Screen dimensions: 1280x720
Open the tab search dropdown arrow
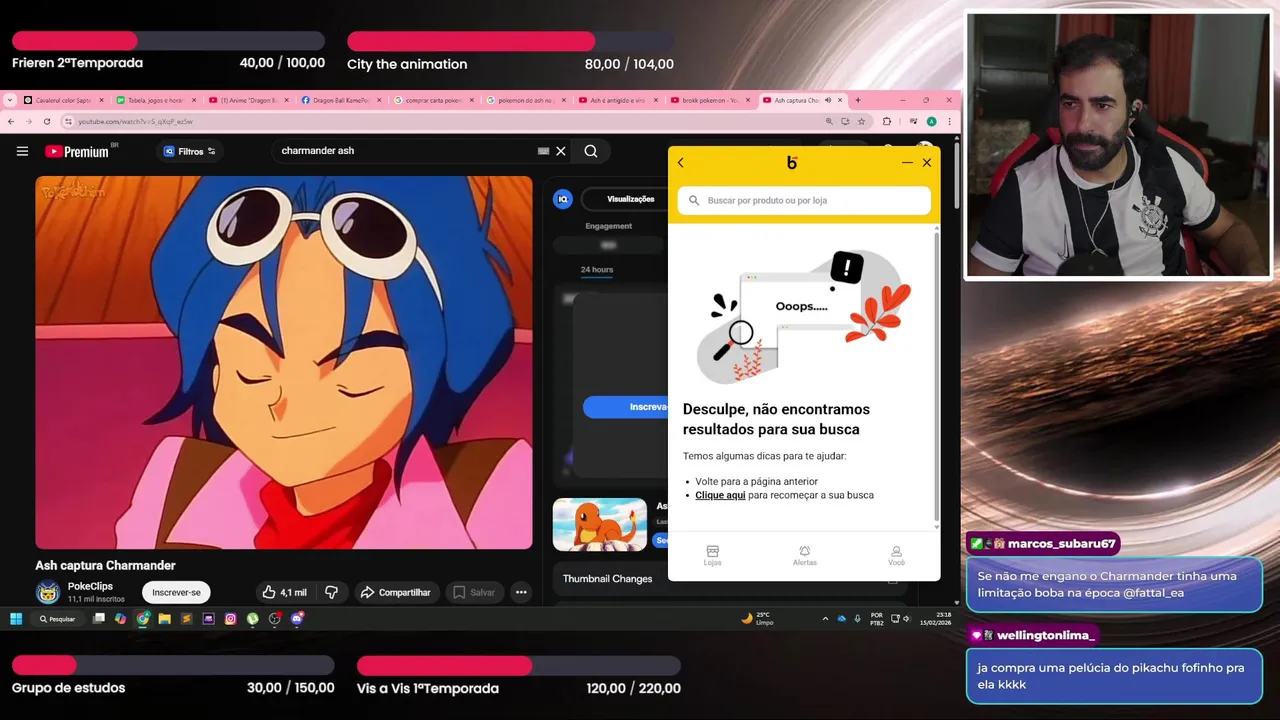(9, 100)
